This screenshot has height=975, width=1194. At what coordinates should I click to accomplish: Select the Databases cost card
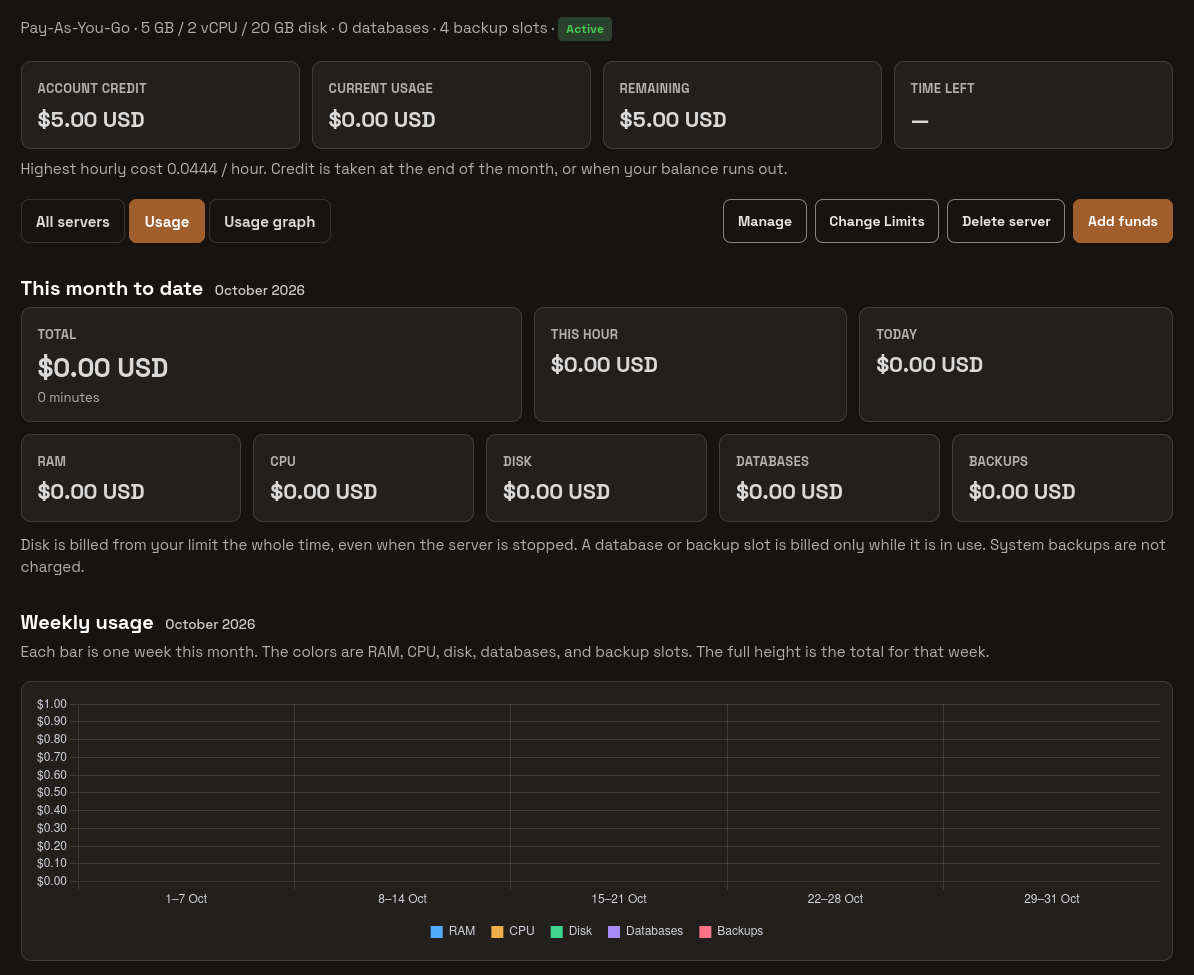pos(829,478)
